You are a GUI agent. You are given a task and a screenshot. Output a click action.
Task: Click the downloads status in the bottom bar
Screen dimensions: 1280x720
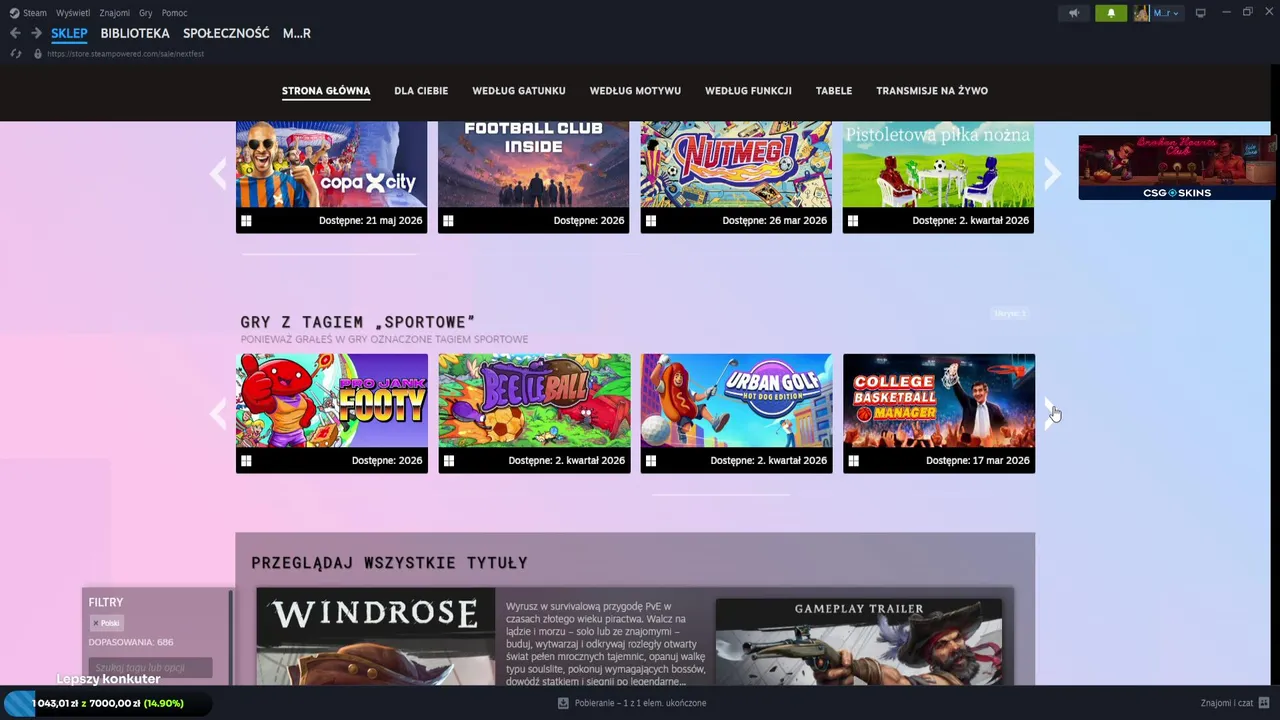632,703
